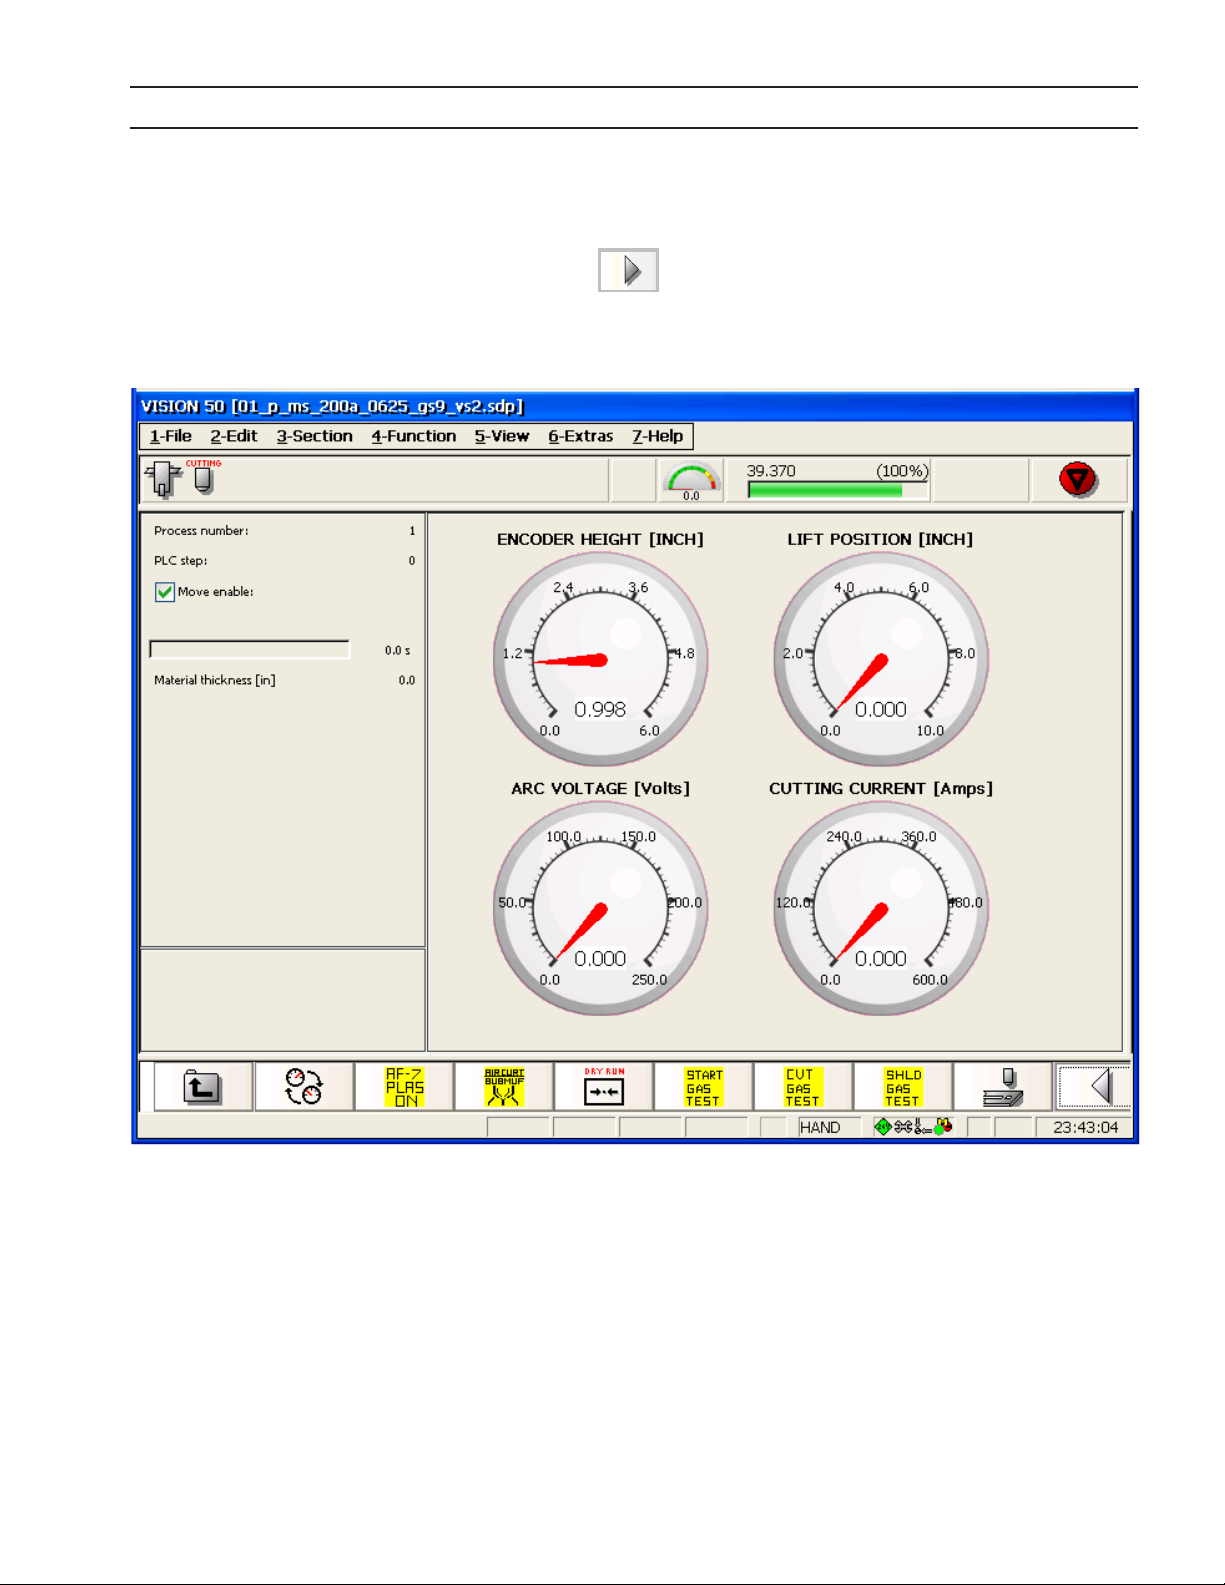Open the 6-Extras menu

click(x=581, y=436)
